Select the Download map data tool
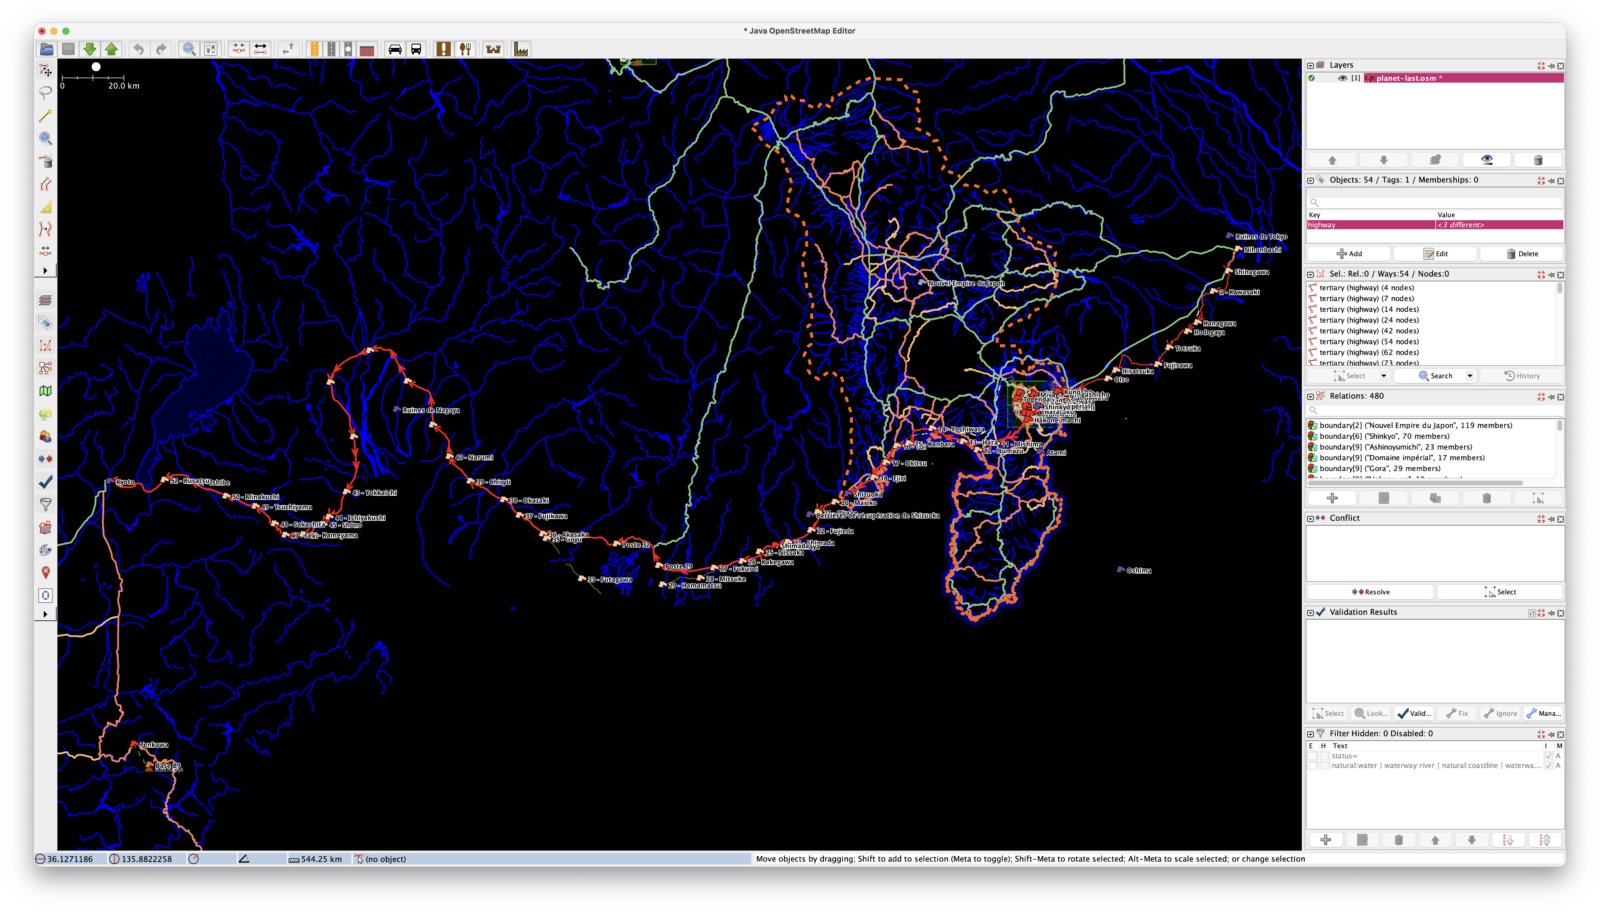 [91, 47]
